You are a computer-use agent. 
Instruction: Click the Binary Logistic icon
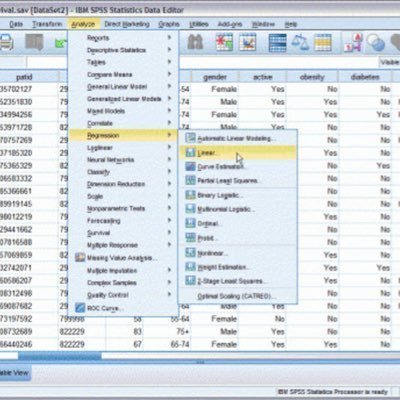point(190,195)
